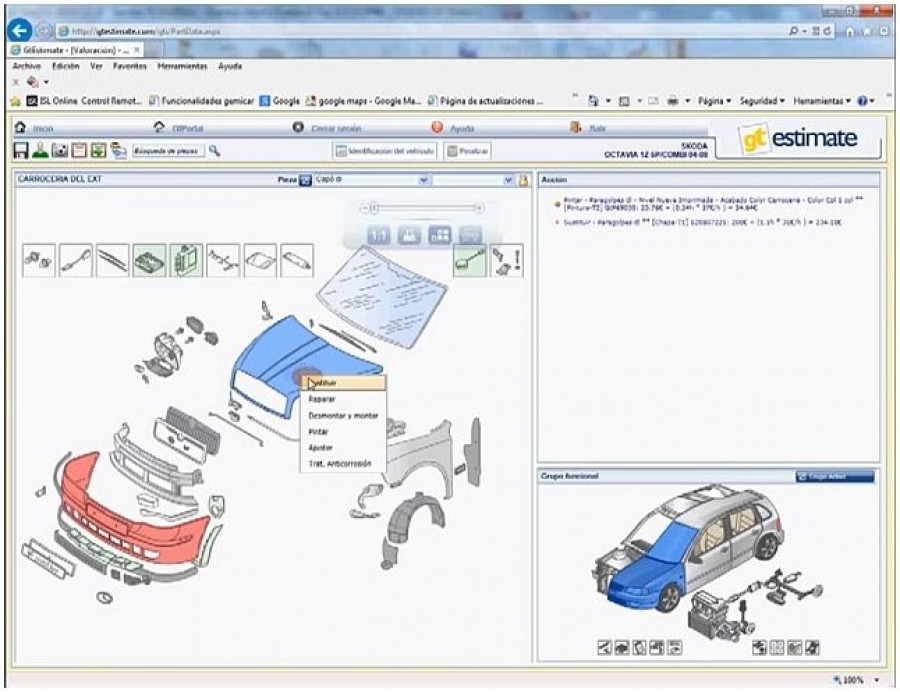The width and height of the screenshot is (900, 692).
Task: Open the parts thumbnail with exclamation mark
Action: (x=507, y=261)
